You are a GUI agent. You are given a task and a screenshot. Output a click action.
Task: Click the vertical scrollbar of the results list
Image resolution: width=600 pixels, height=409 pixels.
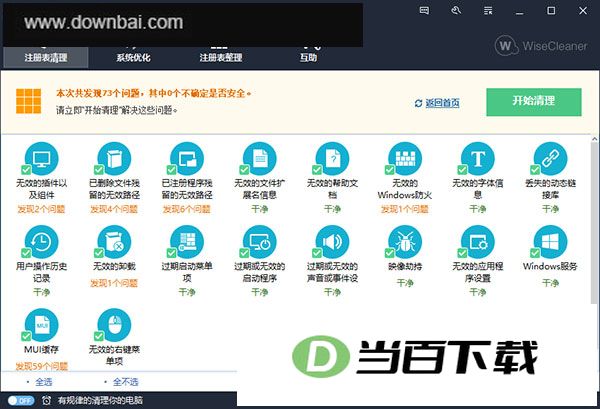click(595, 224)
